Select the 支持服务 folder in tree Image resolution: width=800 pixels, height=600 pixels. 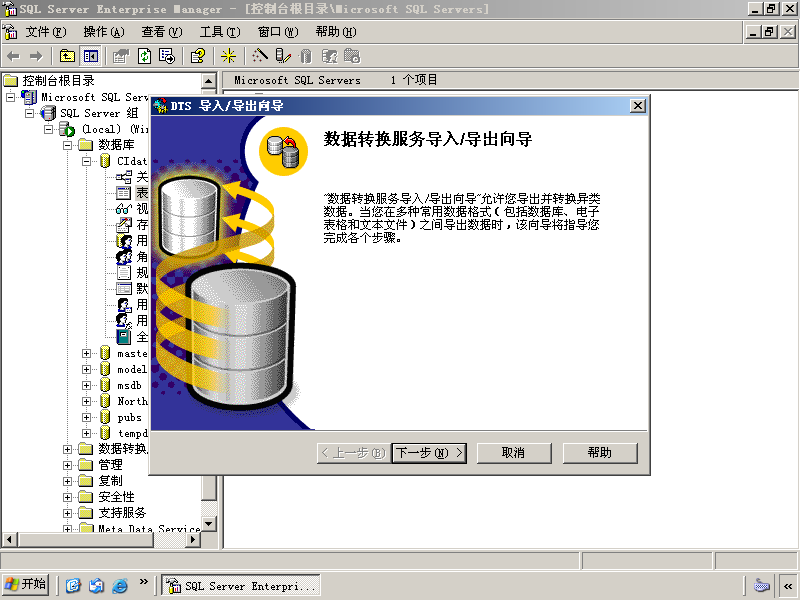(x=122, y=513)
